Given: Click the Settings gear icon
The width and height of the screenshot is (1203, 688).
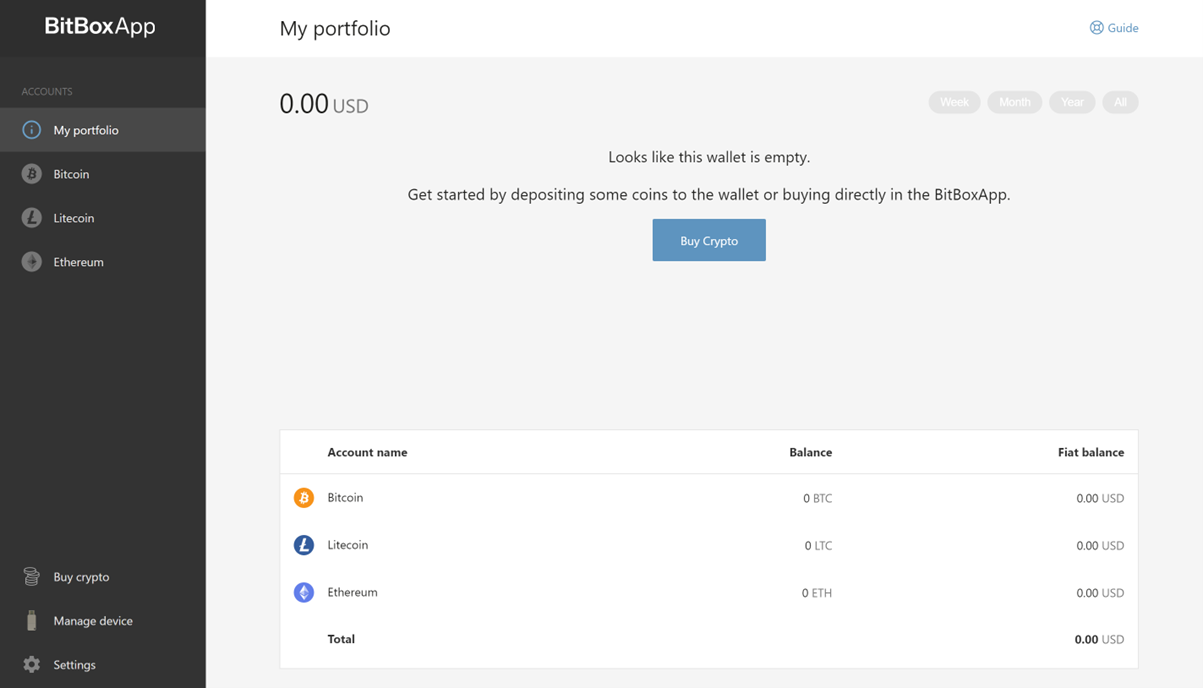Looking at the screenshot, I should (31, 665).
